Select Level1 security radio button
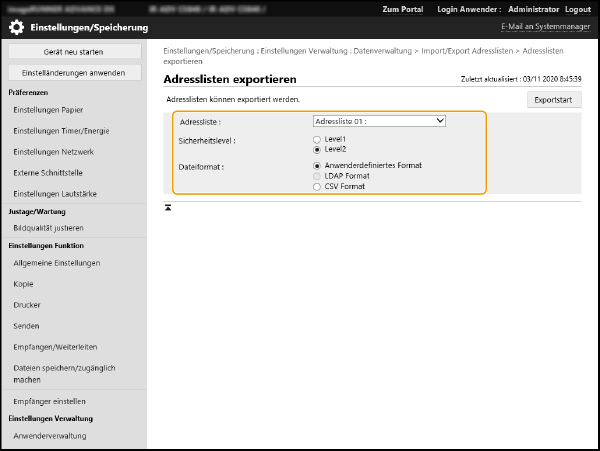 [318, 139]
